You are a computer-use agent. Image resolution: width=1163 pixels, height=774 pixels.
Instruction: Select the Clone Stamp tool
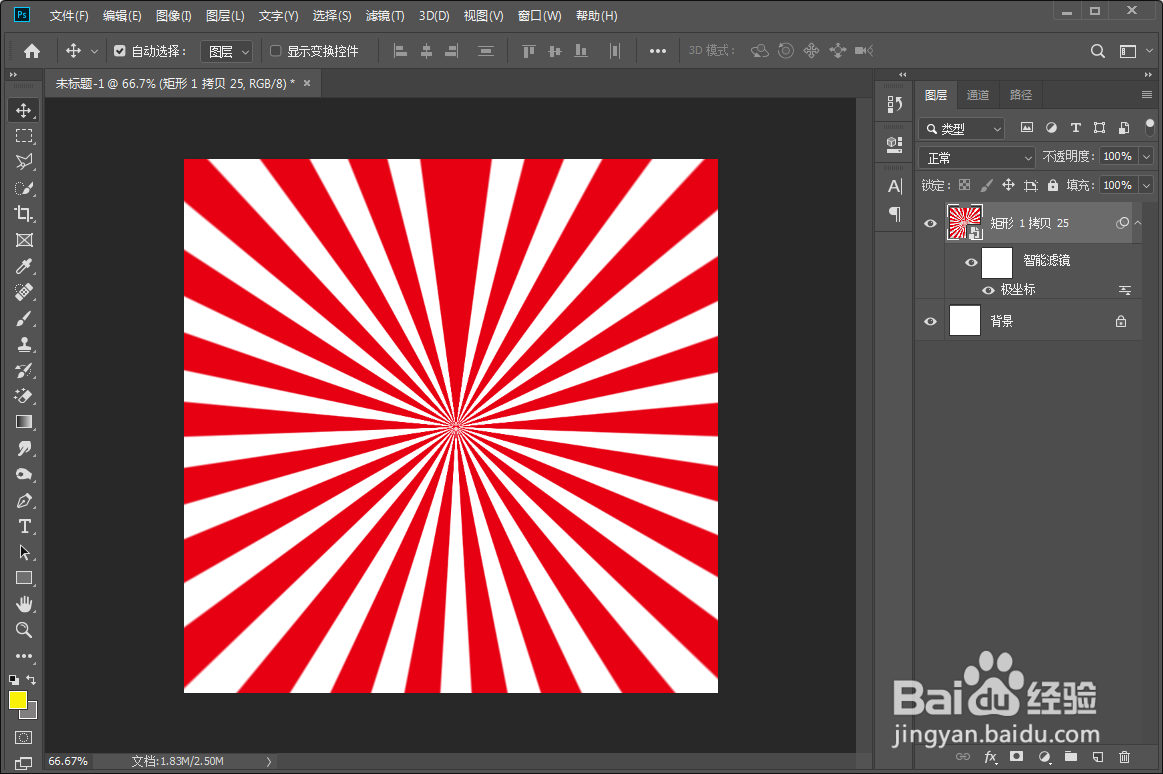24,344
